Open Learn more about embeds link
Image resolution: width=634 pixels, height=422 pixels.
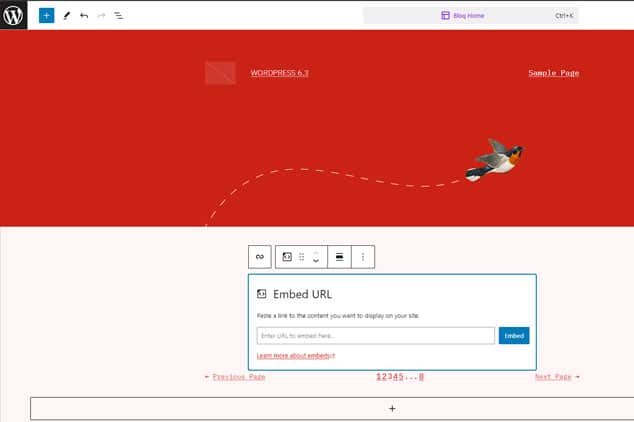[x=296, y=356]
